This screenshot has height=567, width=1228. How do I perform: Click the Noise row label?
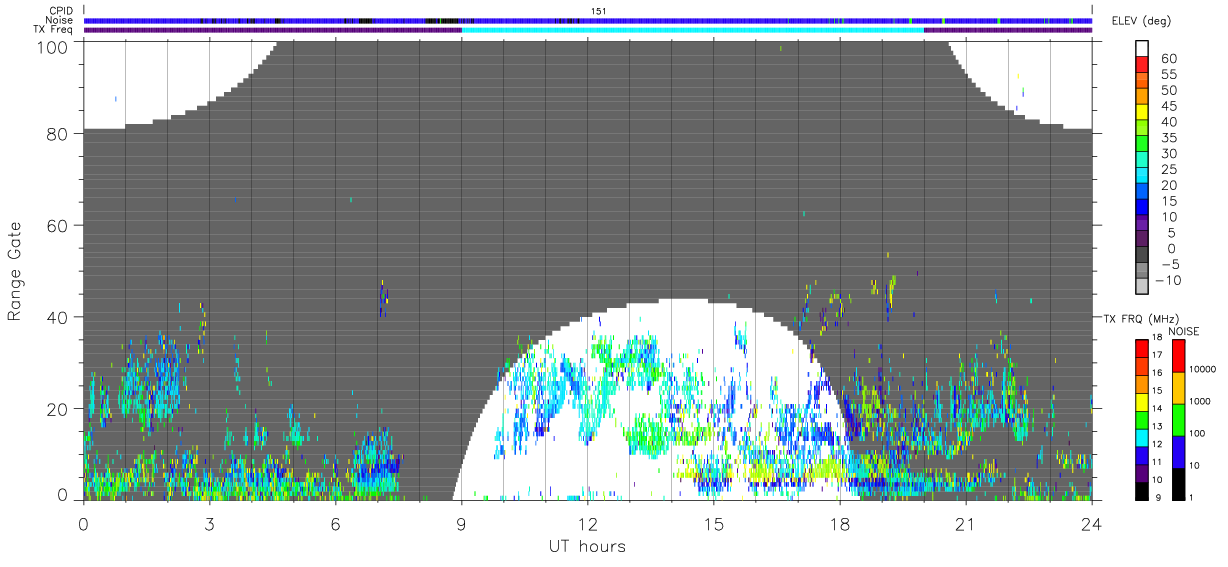click(x=61, y=20)
